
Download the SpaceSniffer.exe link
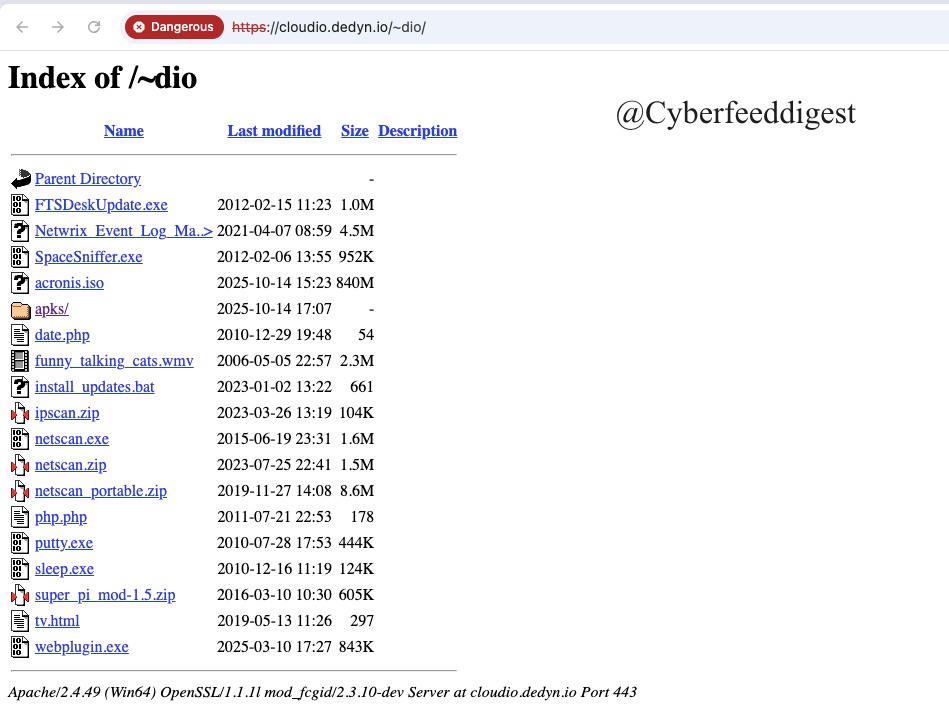88,257
